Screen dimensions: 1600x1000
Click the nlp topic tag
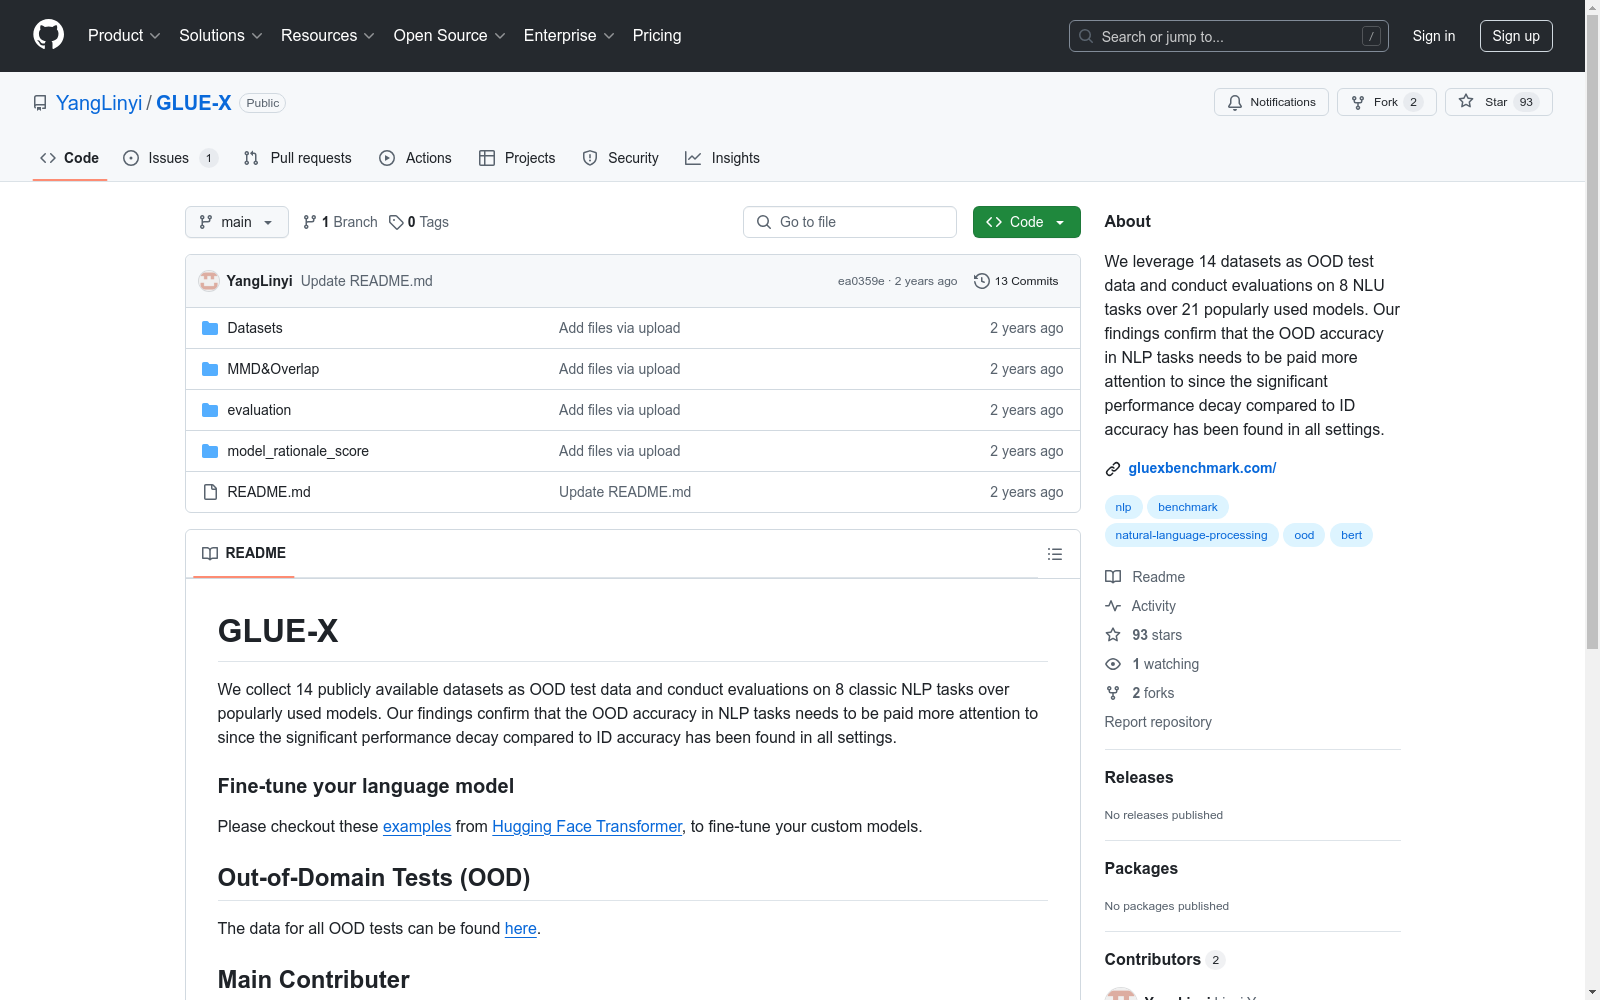(x=1123, y=507)
